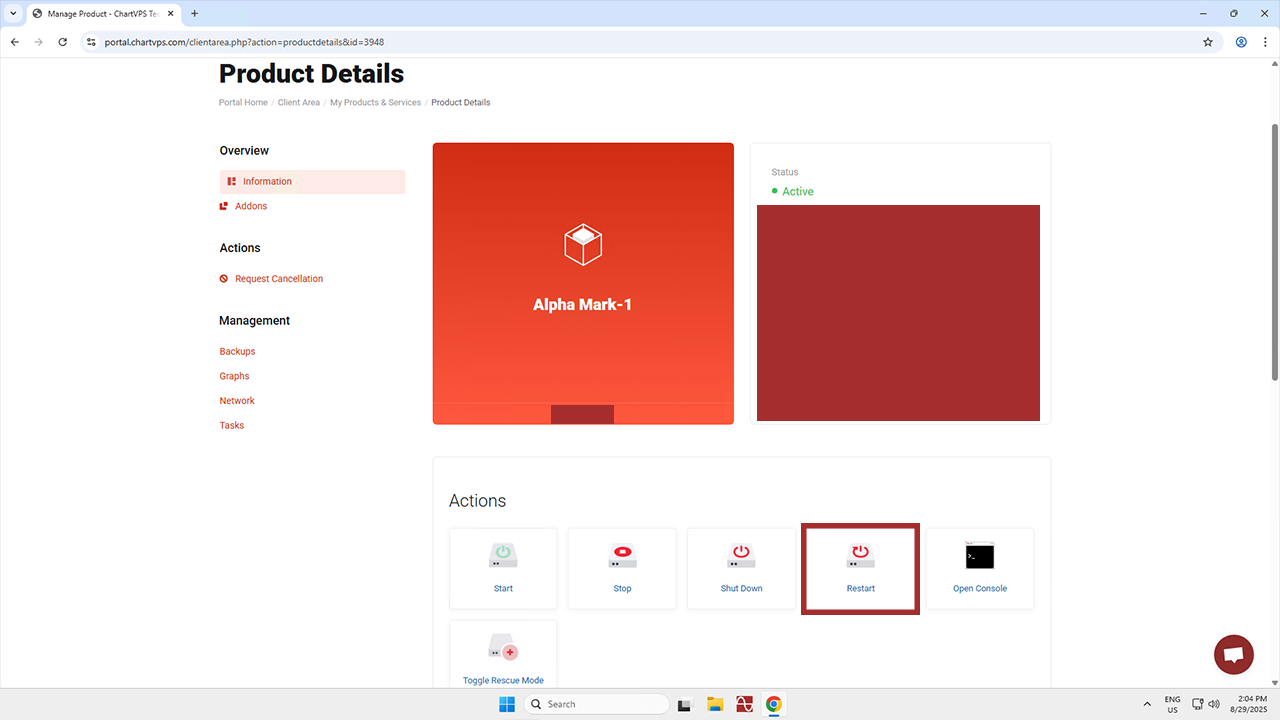Restart the server via Restart icon

(x=860, y=556)
